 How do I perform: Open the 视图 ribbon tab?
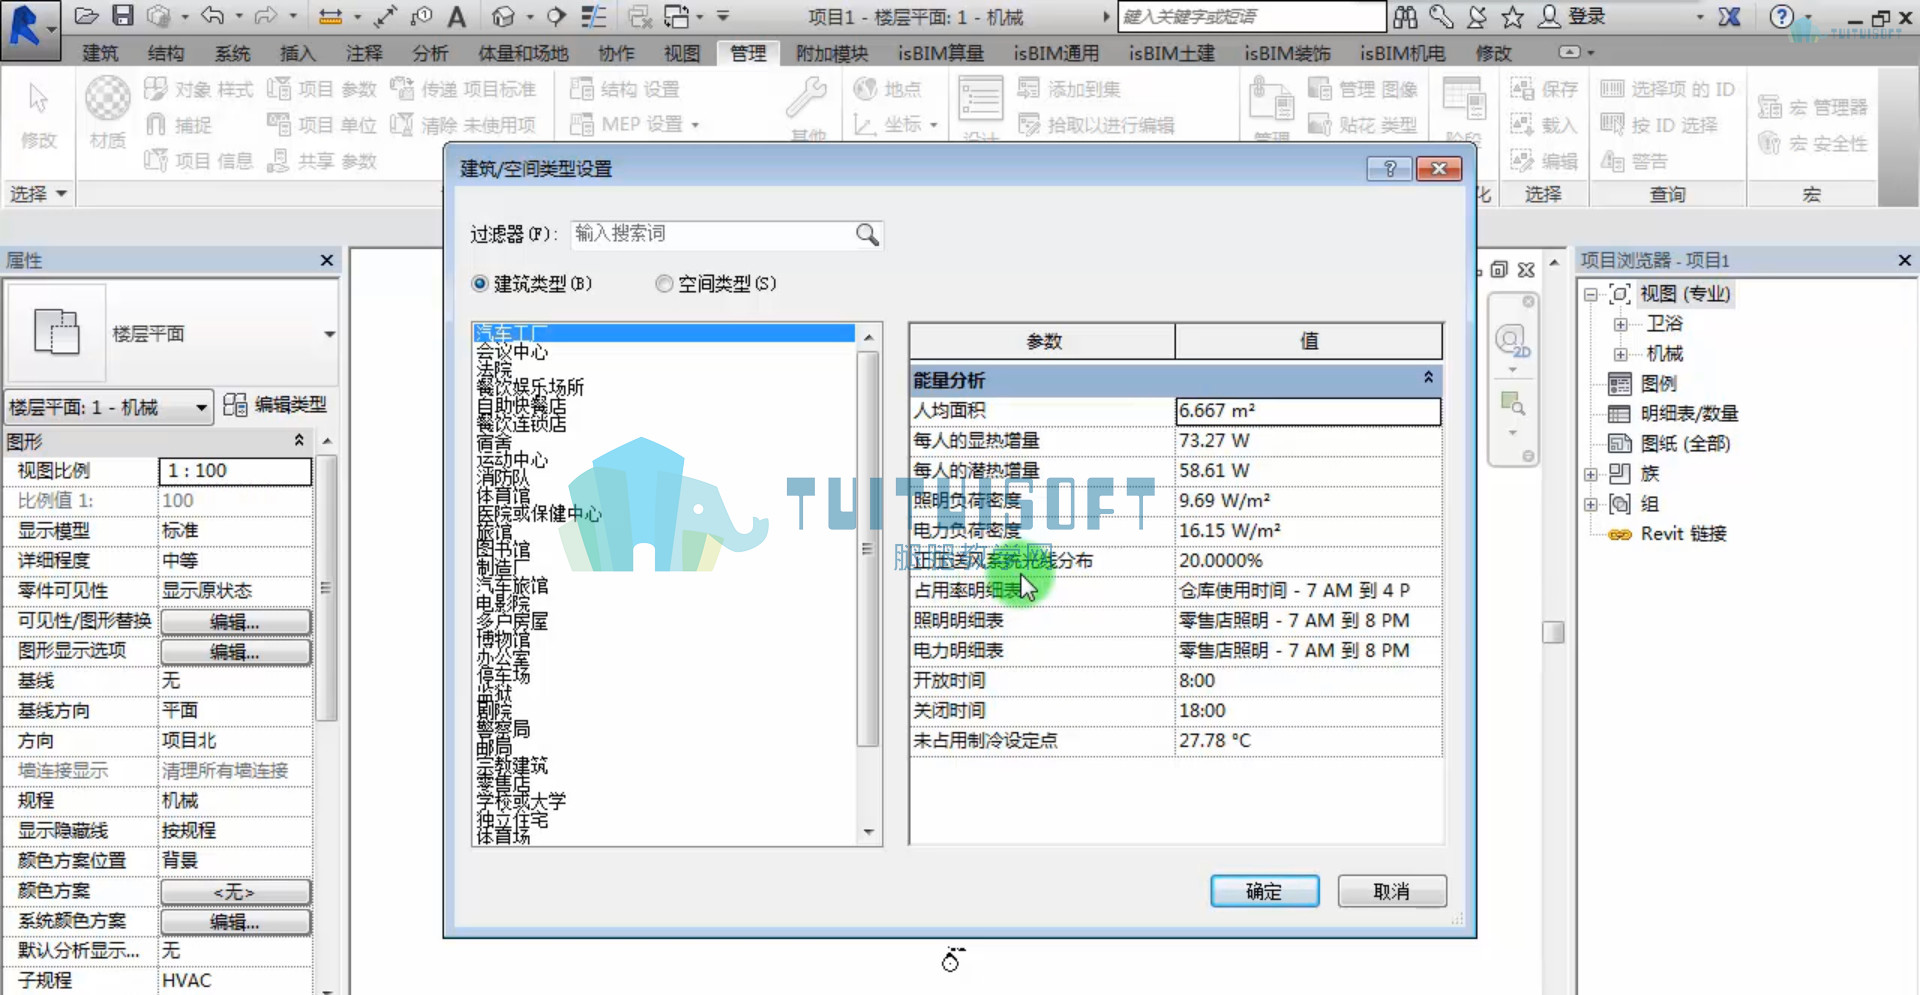click(x=682, y=53)
